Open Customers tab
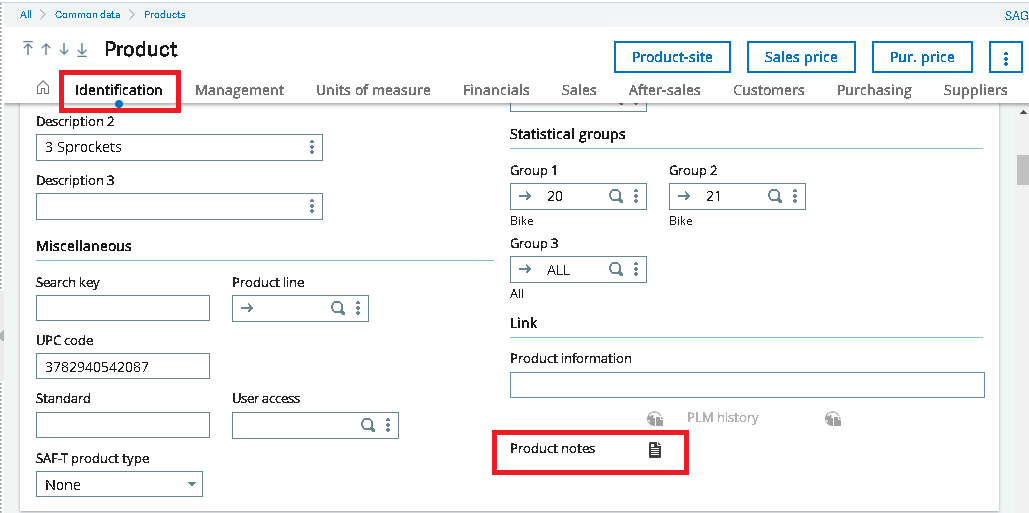 pyautogui.click(x=768, y=90)
